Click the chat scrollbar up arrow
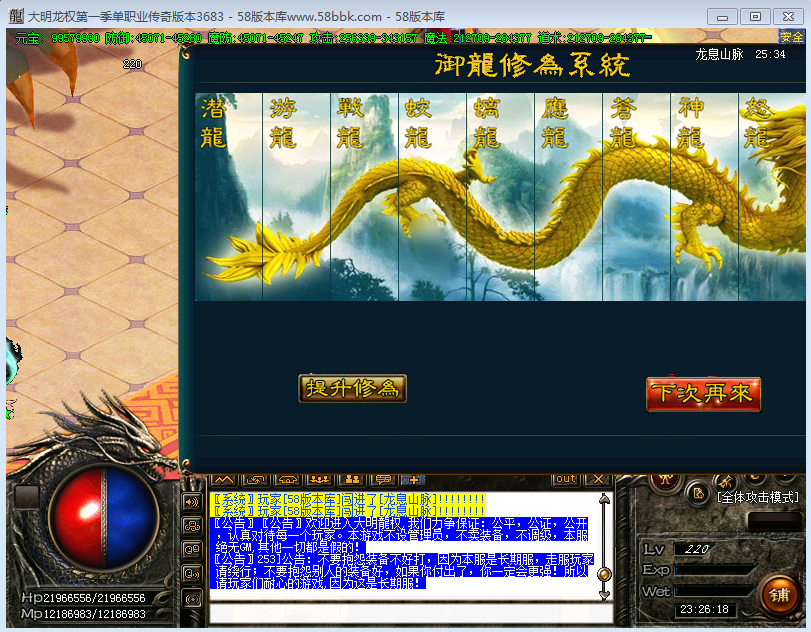Viewport: 811px width, 632px height. (x=604, y=499)
